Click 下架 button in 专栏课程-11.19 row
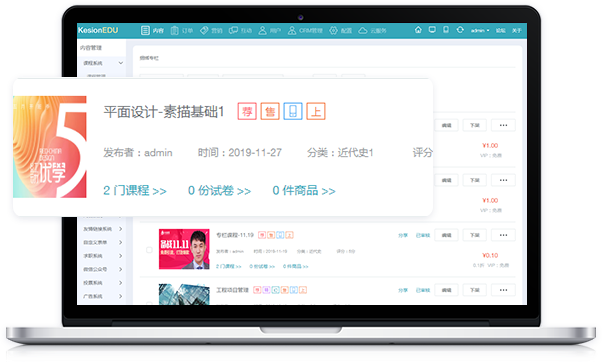The image size is (602, 362). (475, 235)
